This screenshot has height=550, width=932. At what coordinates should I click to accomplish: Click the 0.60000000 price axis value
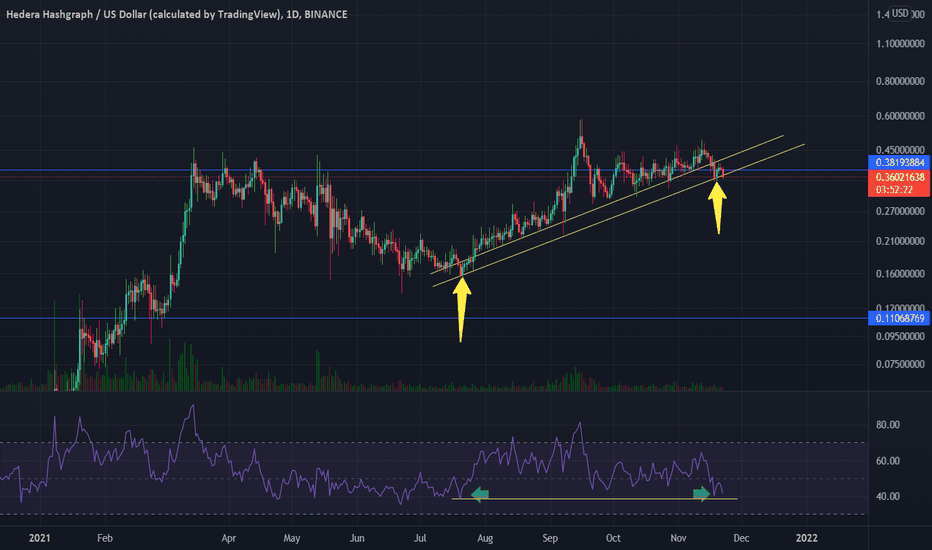click(x=900, y=116)
